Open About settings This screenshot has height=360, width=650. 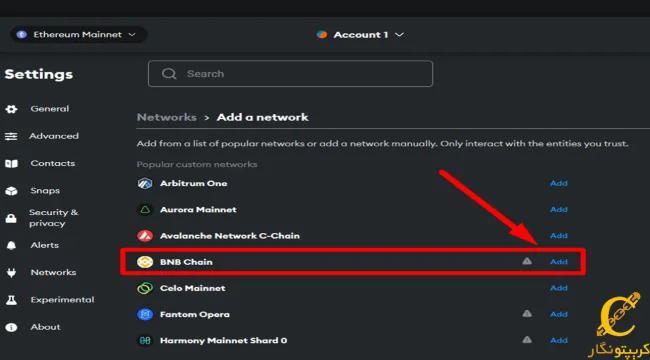click(46, 327)
